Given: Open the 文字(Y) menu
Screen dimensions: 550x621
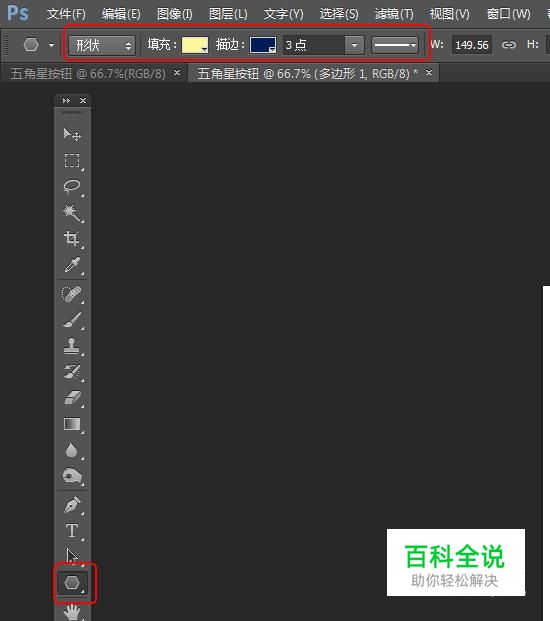Looking at the screenshot, I should (x=284, y=14).
